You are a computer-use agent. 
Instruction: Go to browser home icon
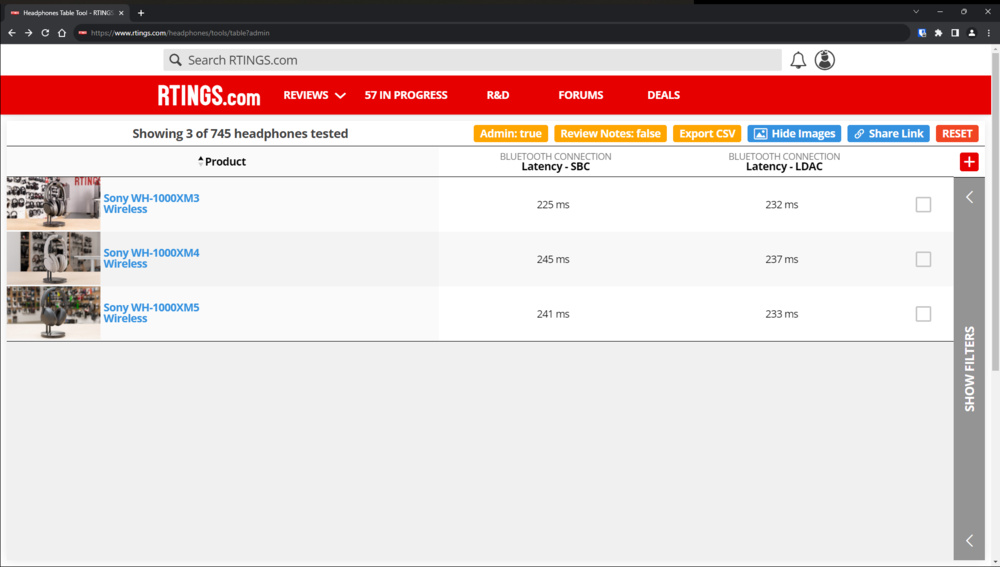click(x=62, y=33)
